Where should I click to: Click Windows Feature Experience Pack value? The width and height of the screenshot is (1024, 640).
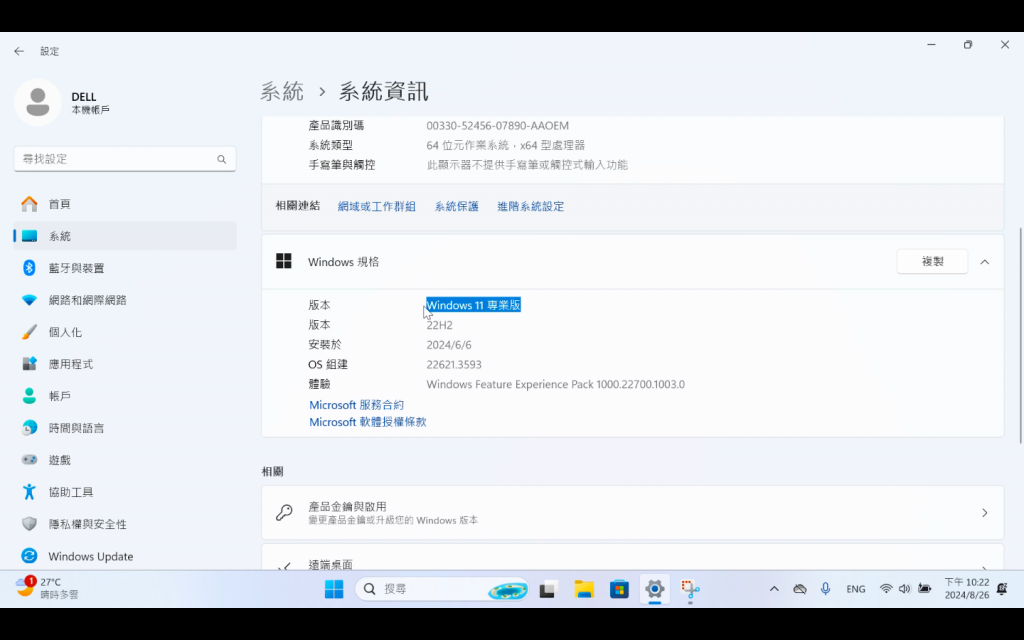(556, 384)
